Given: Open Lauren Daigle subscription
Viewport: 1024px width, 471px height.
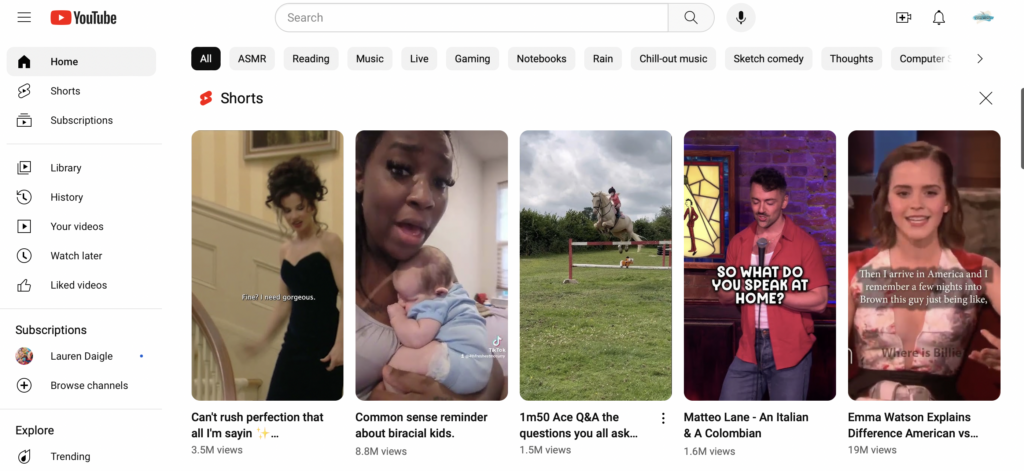Looking at the screenshot, I should (82, 356).
